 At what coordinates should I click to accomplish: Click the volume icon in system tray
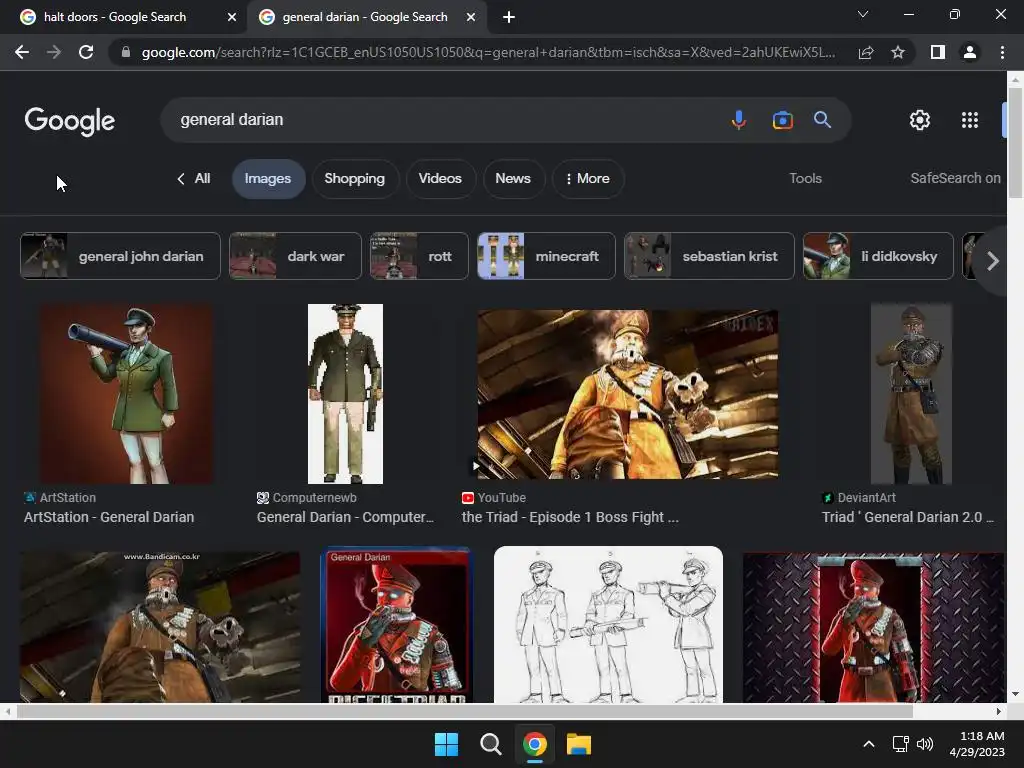click(x=925, y=744)
